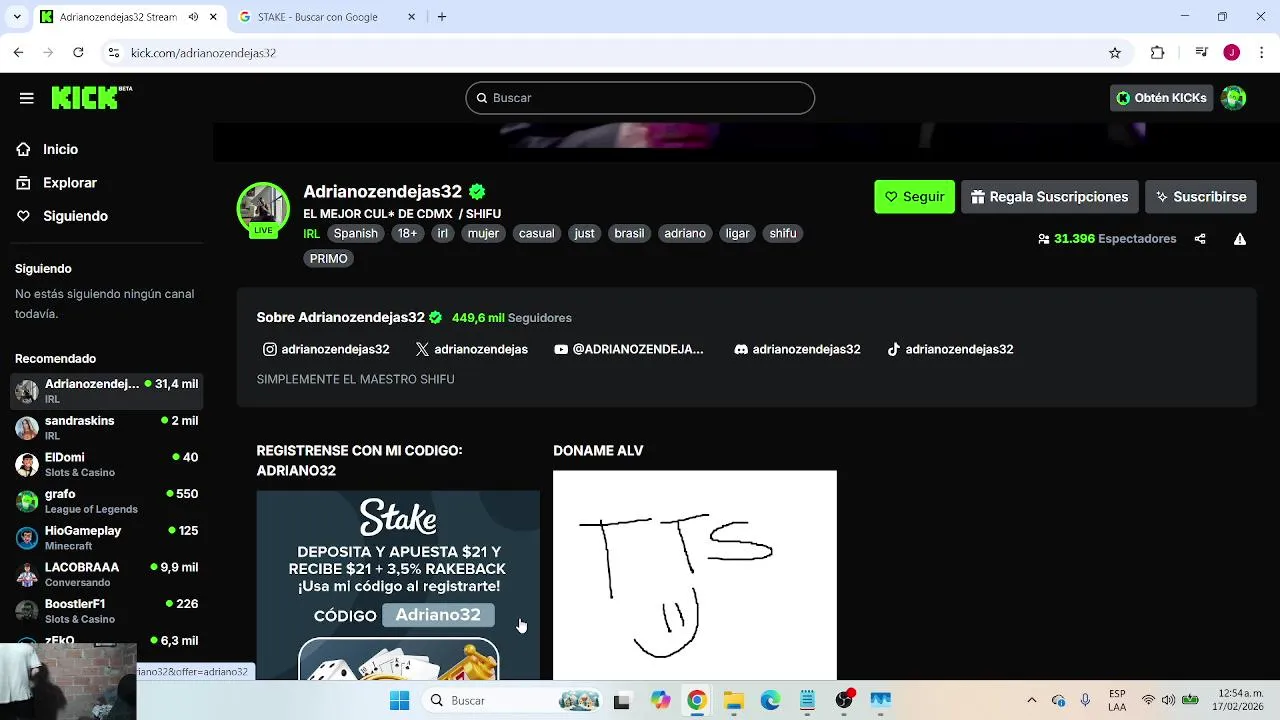
Task: Click the KICK logo
Action: (91, 97)
